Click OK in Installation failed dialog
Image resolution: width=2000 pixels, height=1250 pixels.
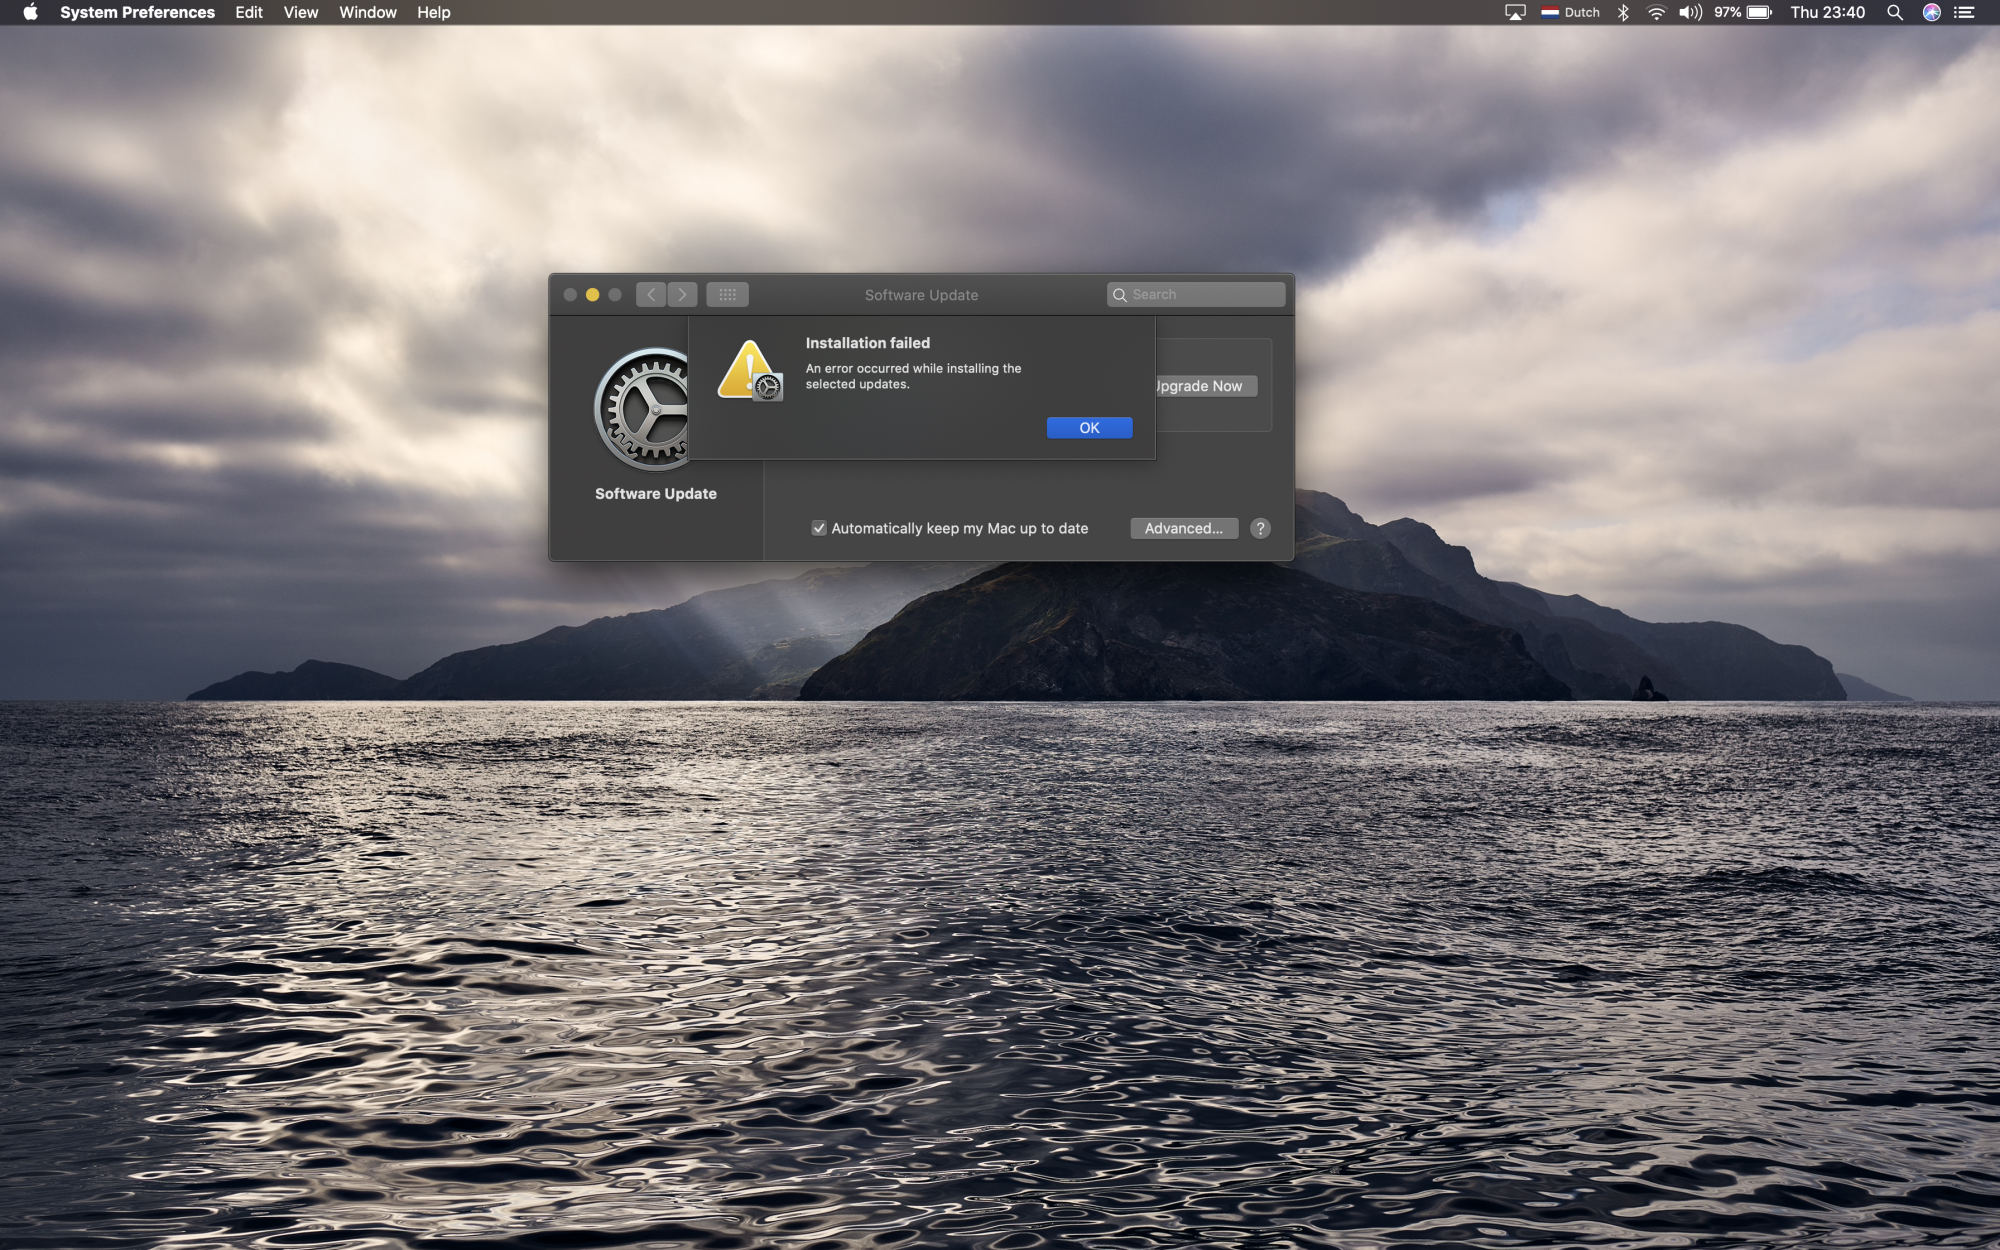click(1089, 428)
